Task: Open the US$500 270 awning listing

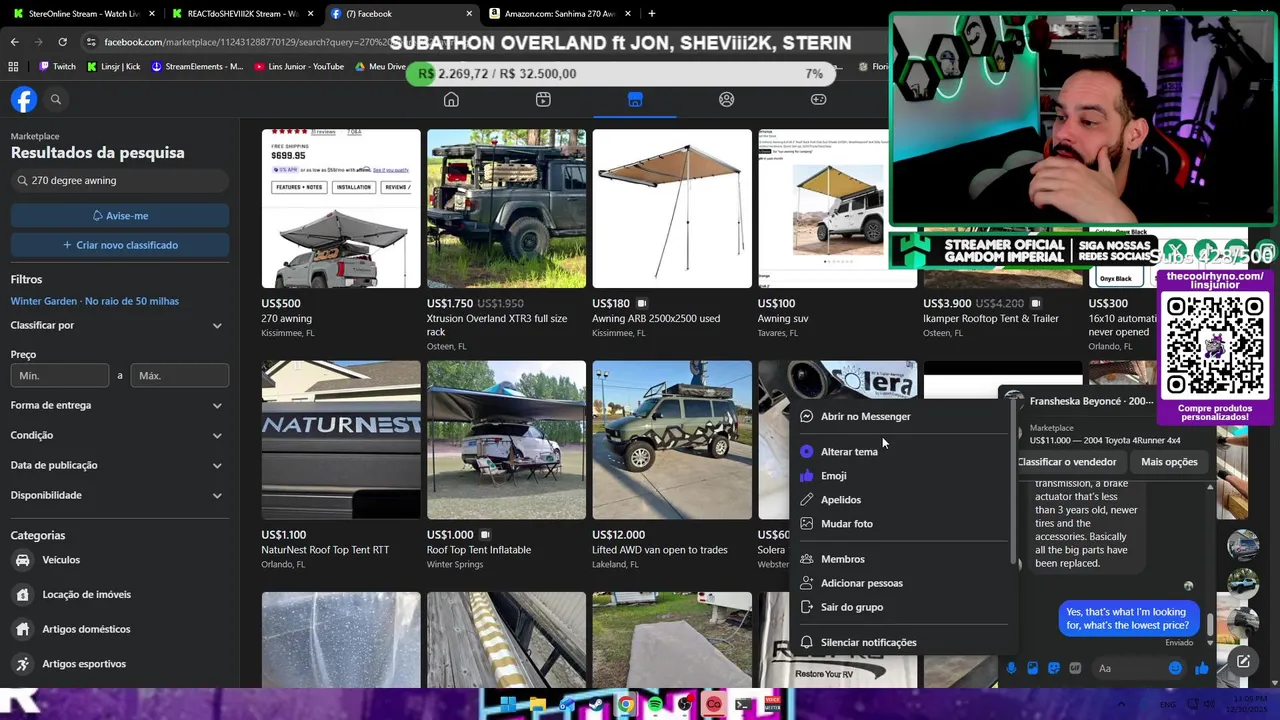Action: (341, 208)
